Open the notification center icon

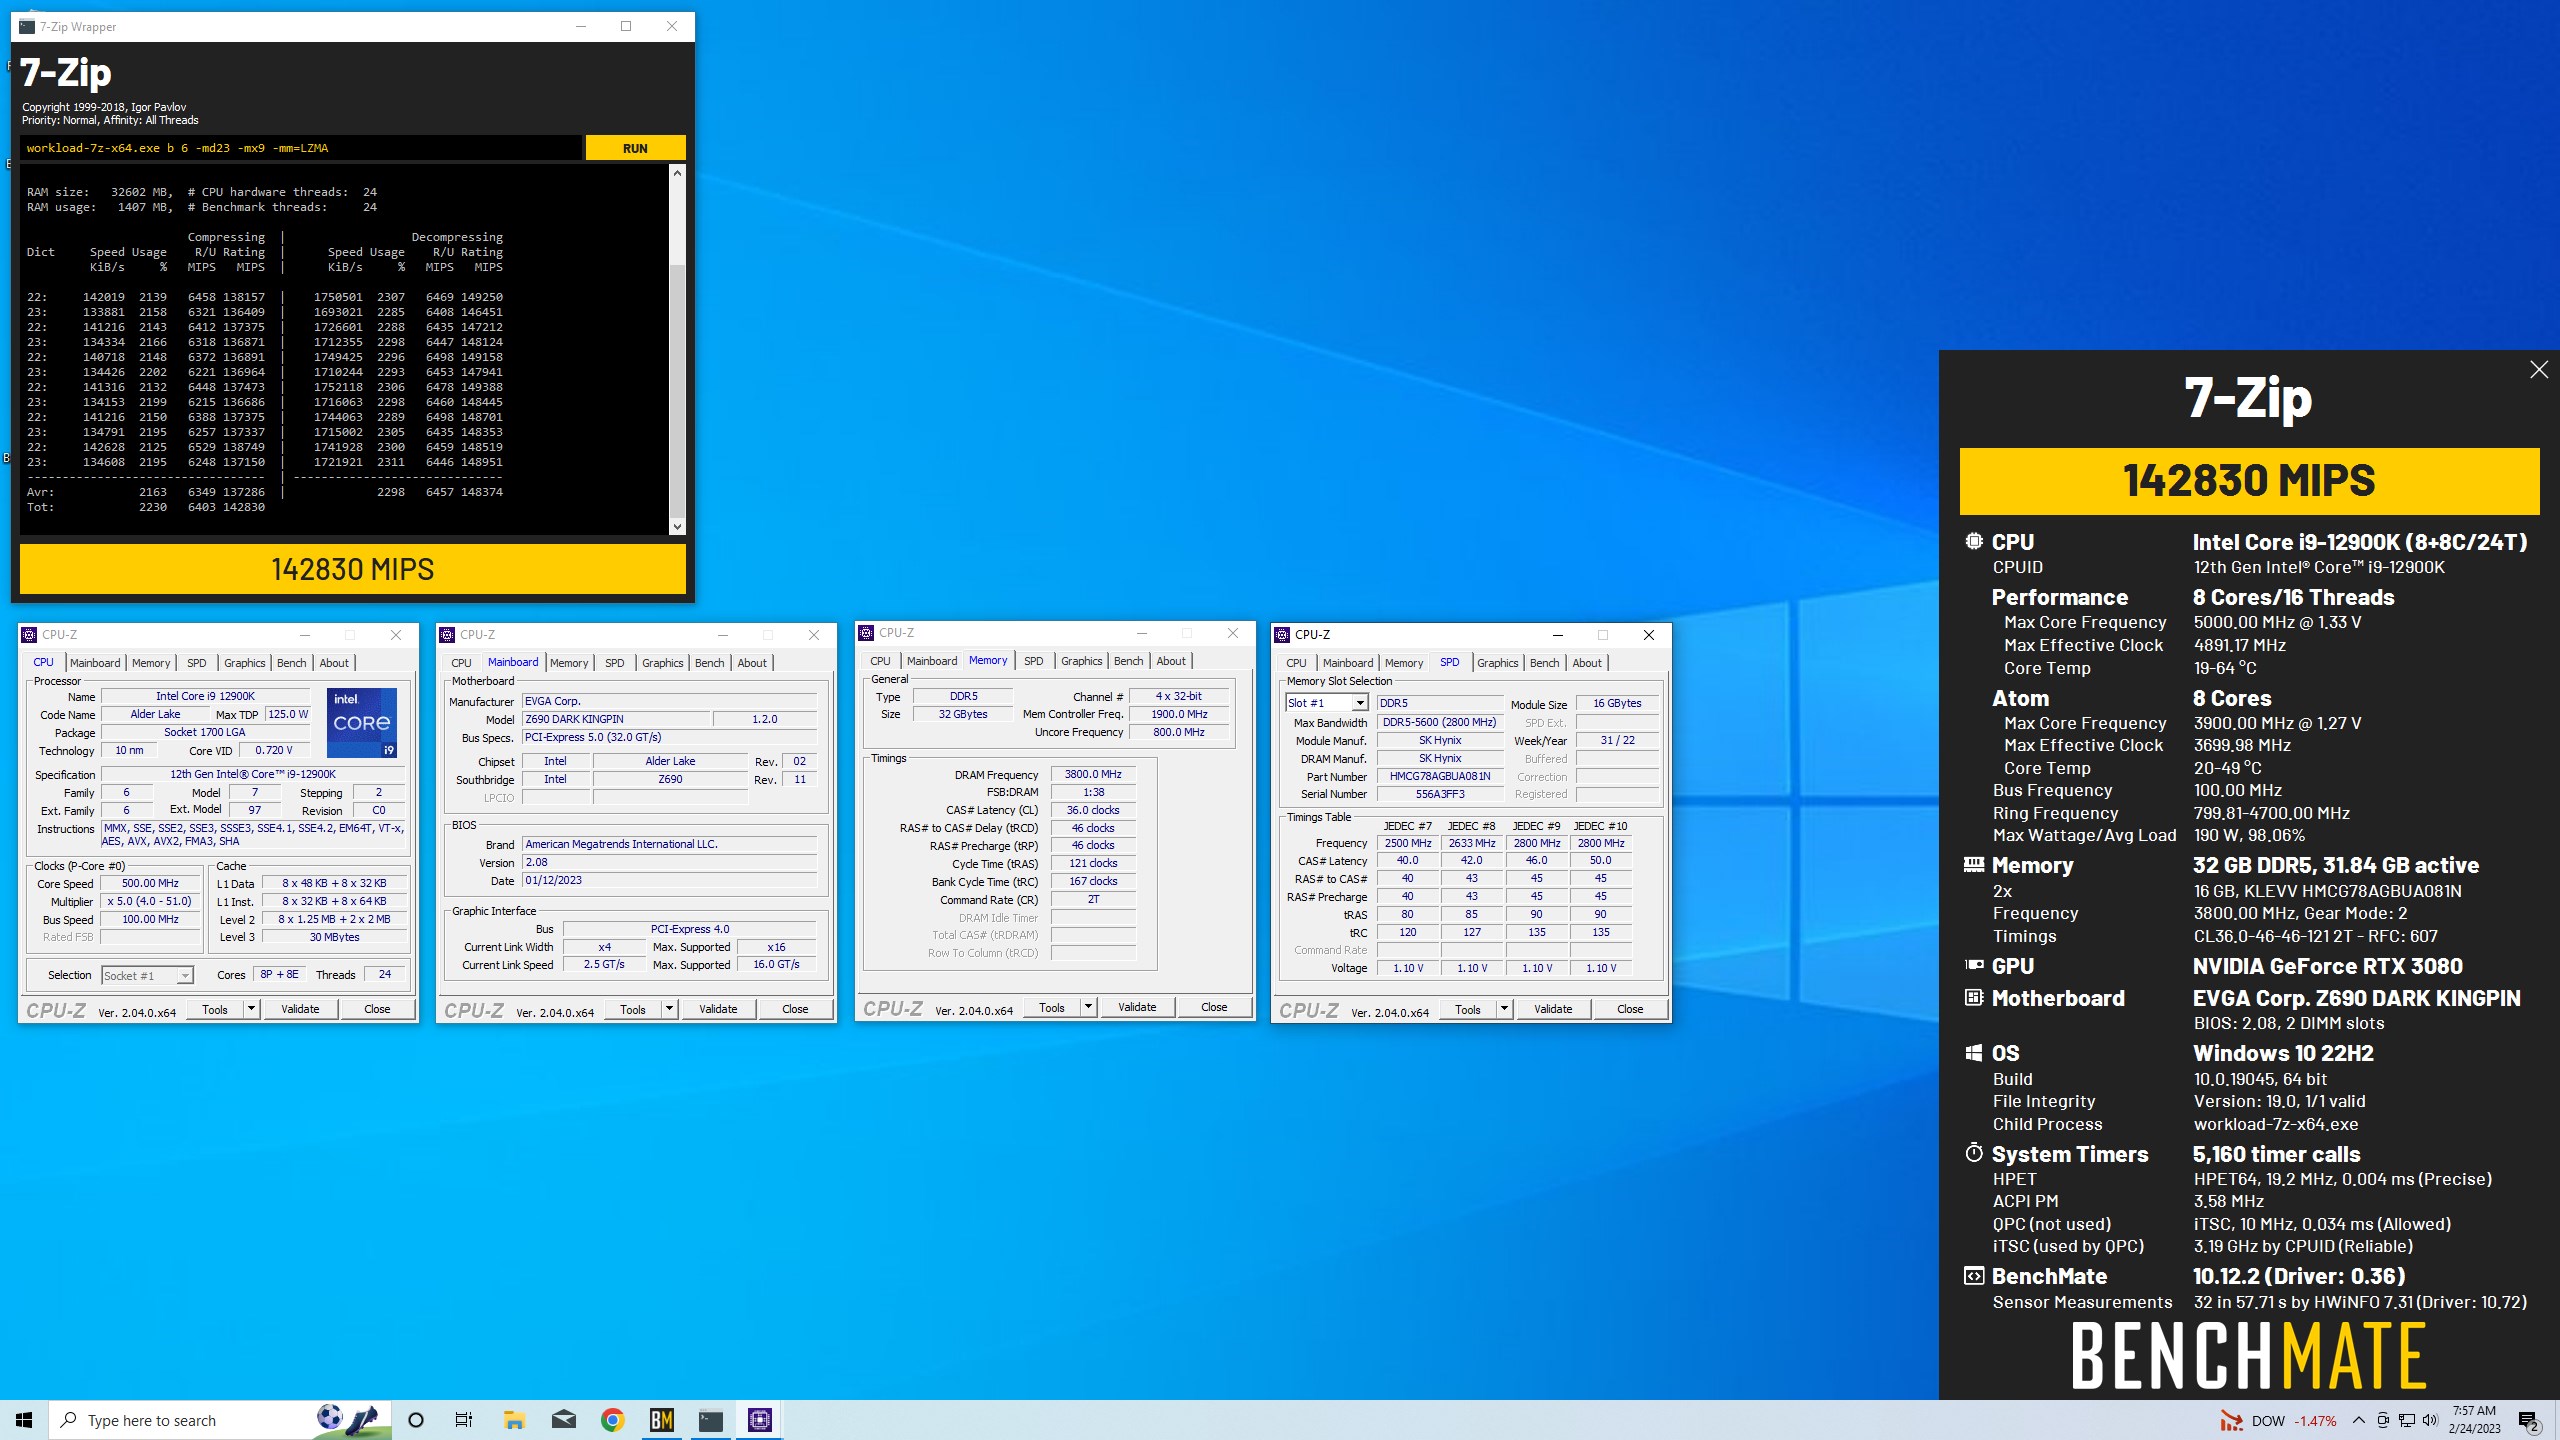pos(2528,1421)
